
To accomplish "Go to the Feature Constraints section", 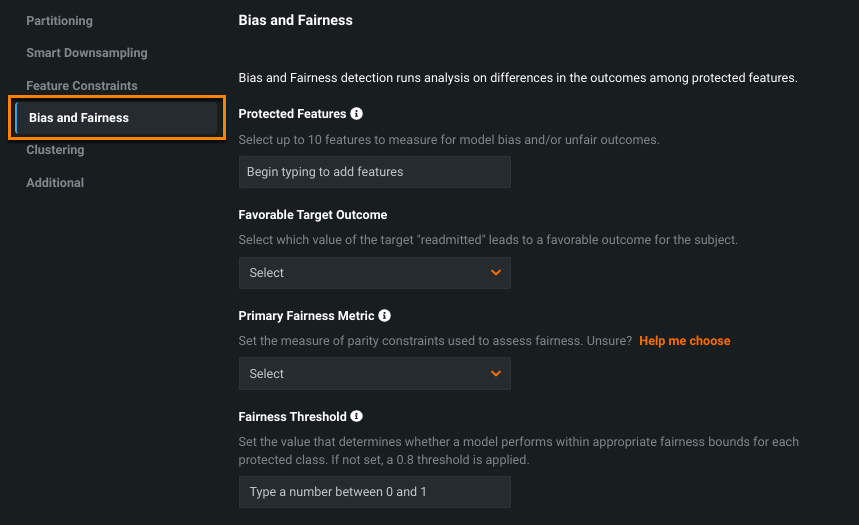I will coord(82,86).
